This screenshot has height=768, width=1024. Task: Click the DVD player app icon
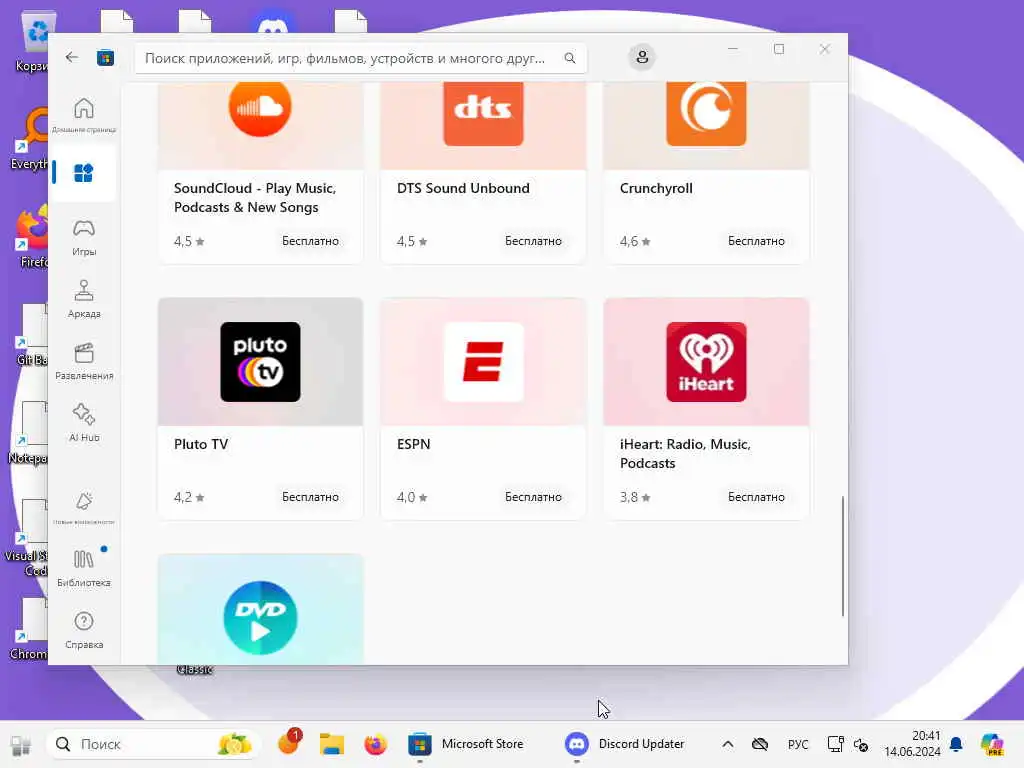click(260, 617)
